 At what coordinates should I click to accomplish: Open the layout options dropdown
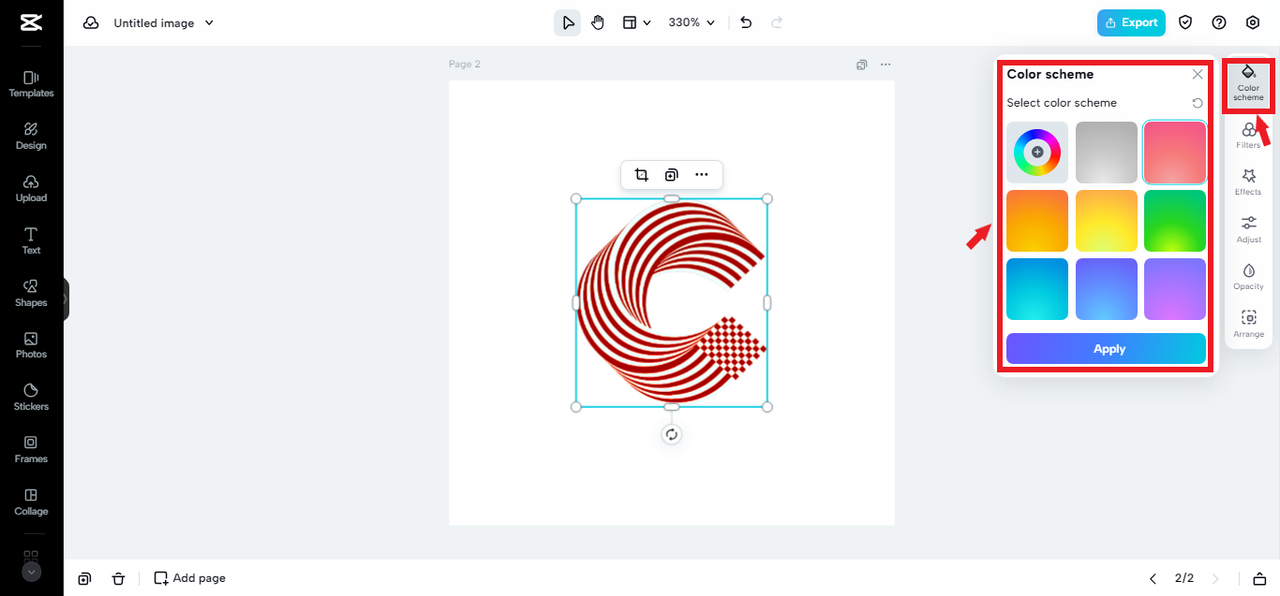(636, 22)
